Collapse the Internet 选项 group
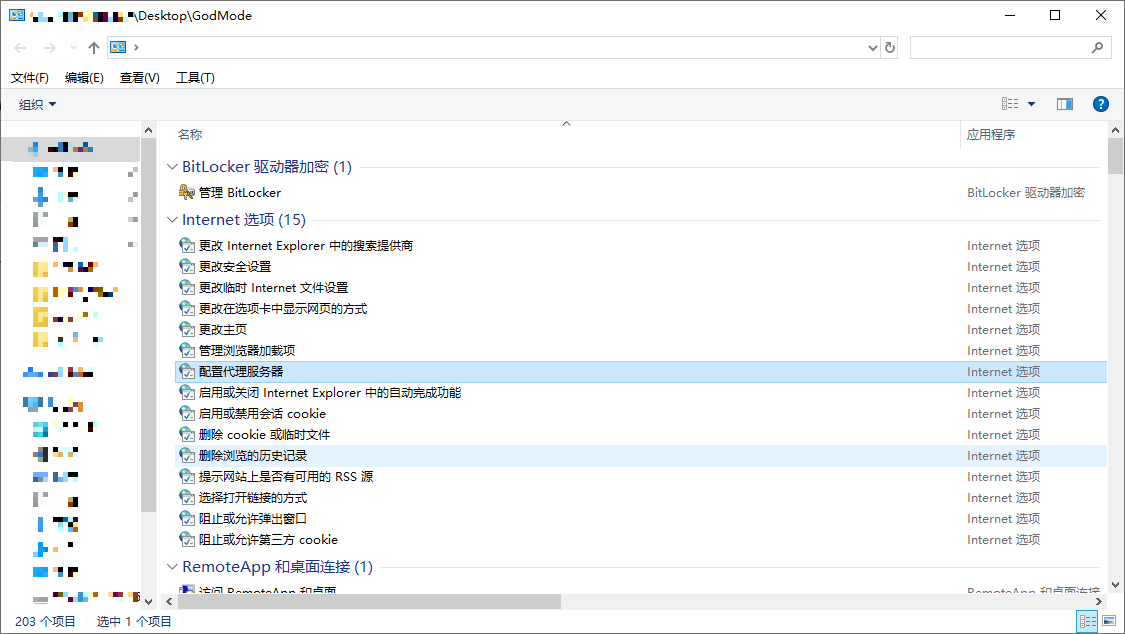This screenshot has height=634, width=1125. click(172, 220)
